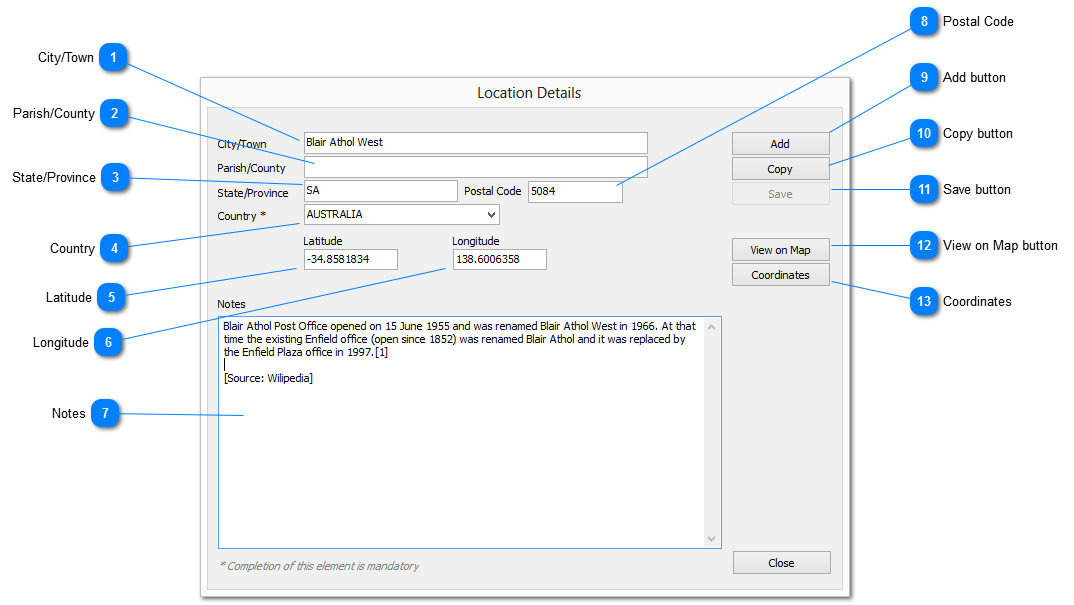The height and width of the screenshot is (605, 1074).
Task: Focus the empty Parish/County field
Action: pos(475,167)
